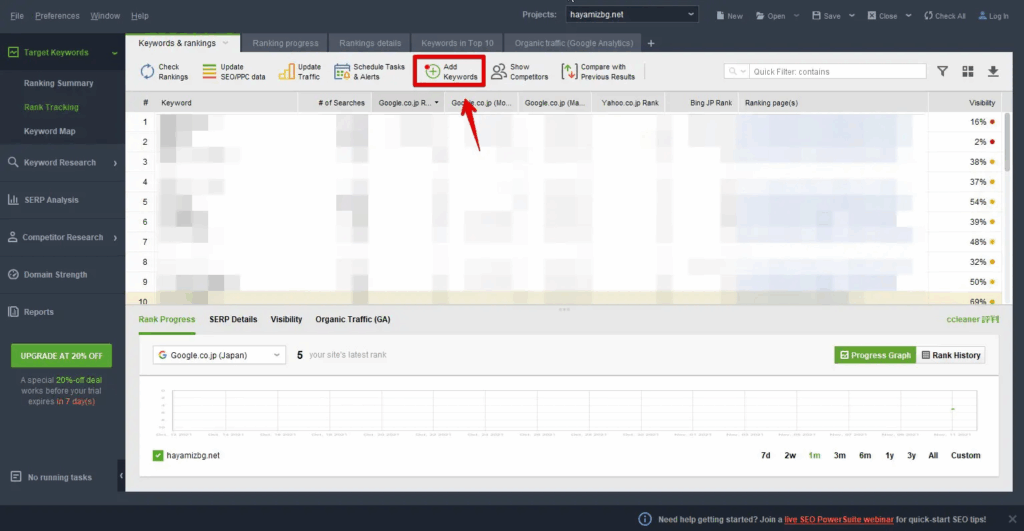Expand the Keyword Research sidebar section

pos(60,163)
